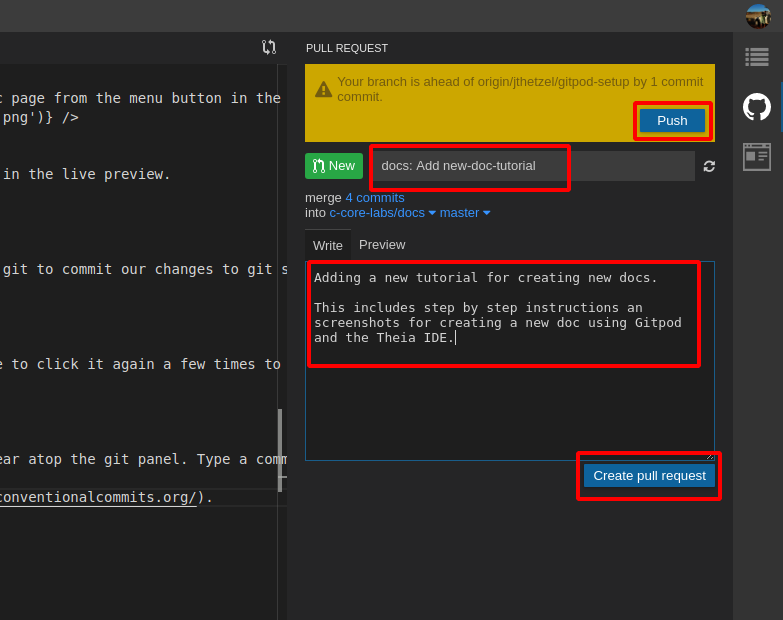Click the editor vertical scrollbar thumb
This screenshot has height=620, width=783.
(280, 450)
